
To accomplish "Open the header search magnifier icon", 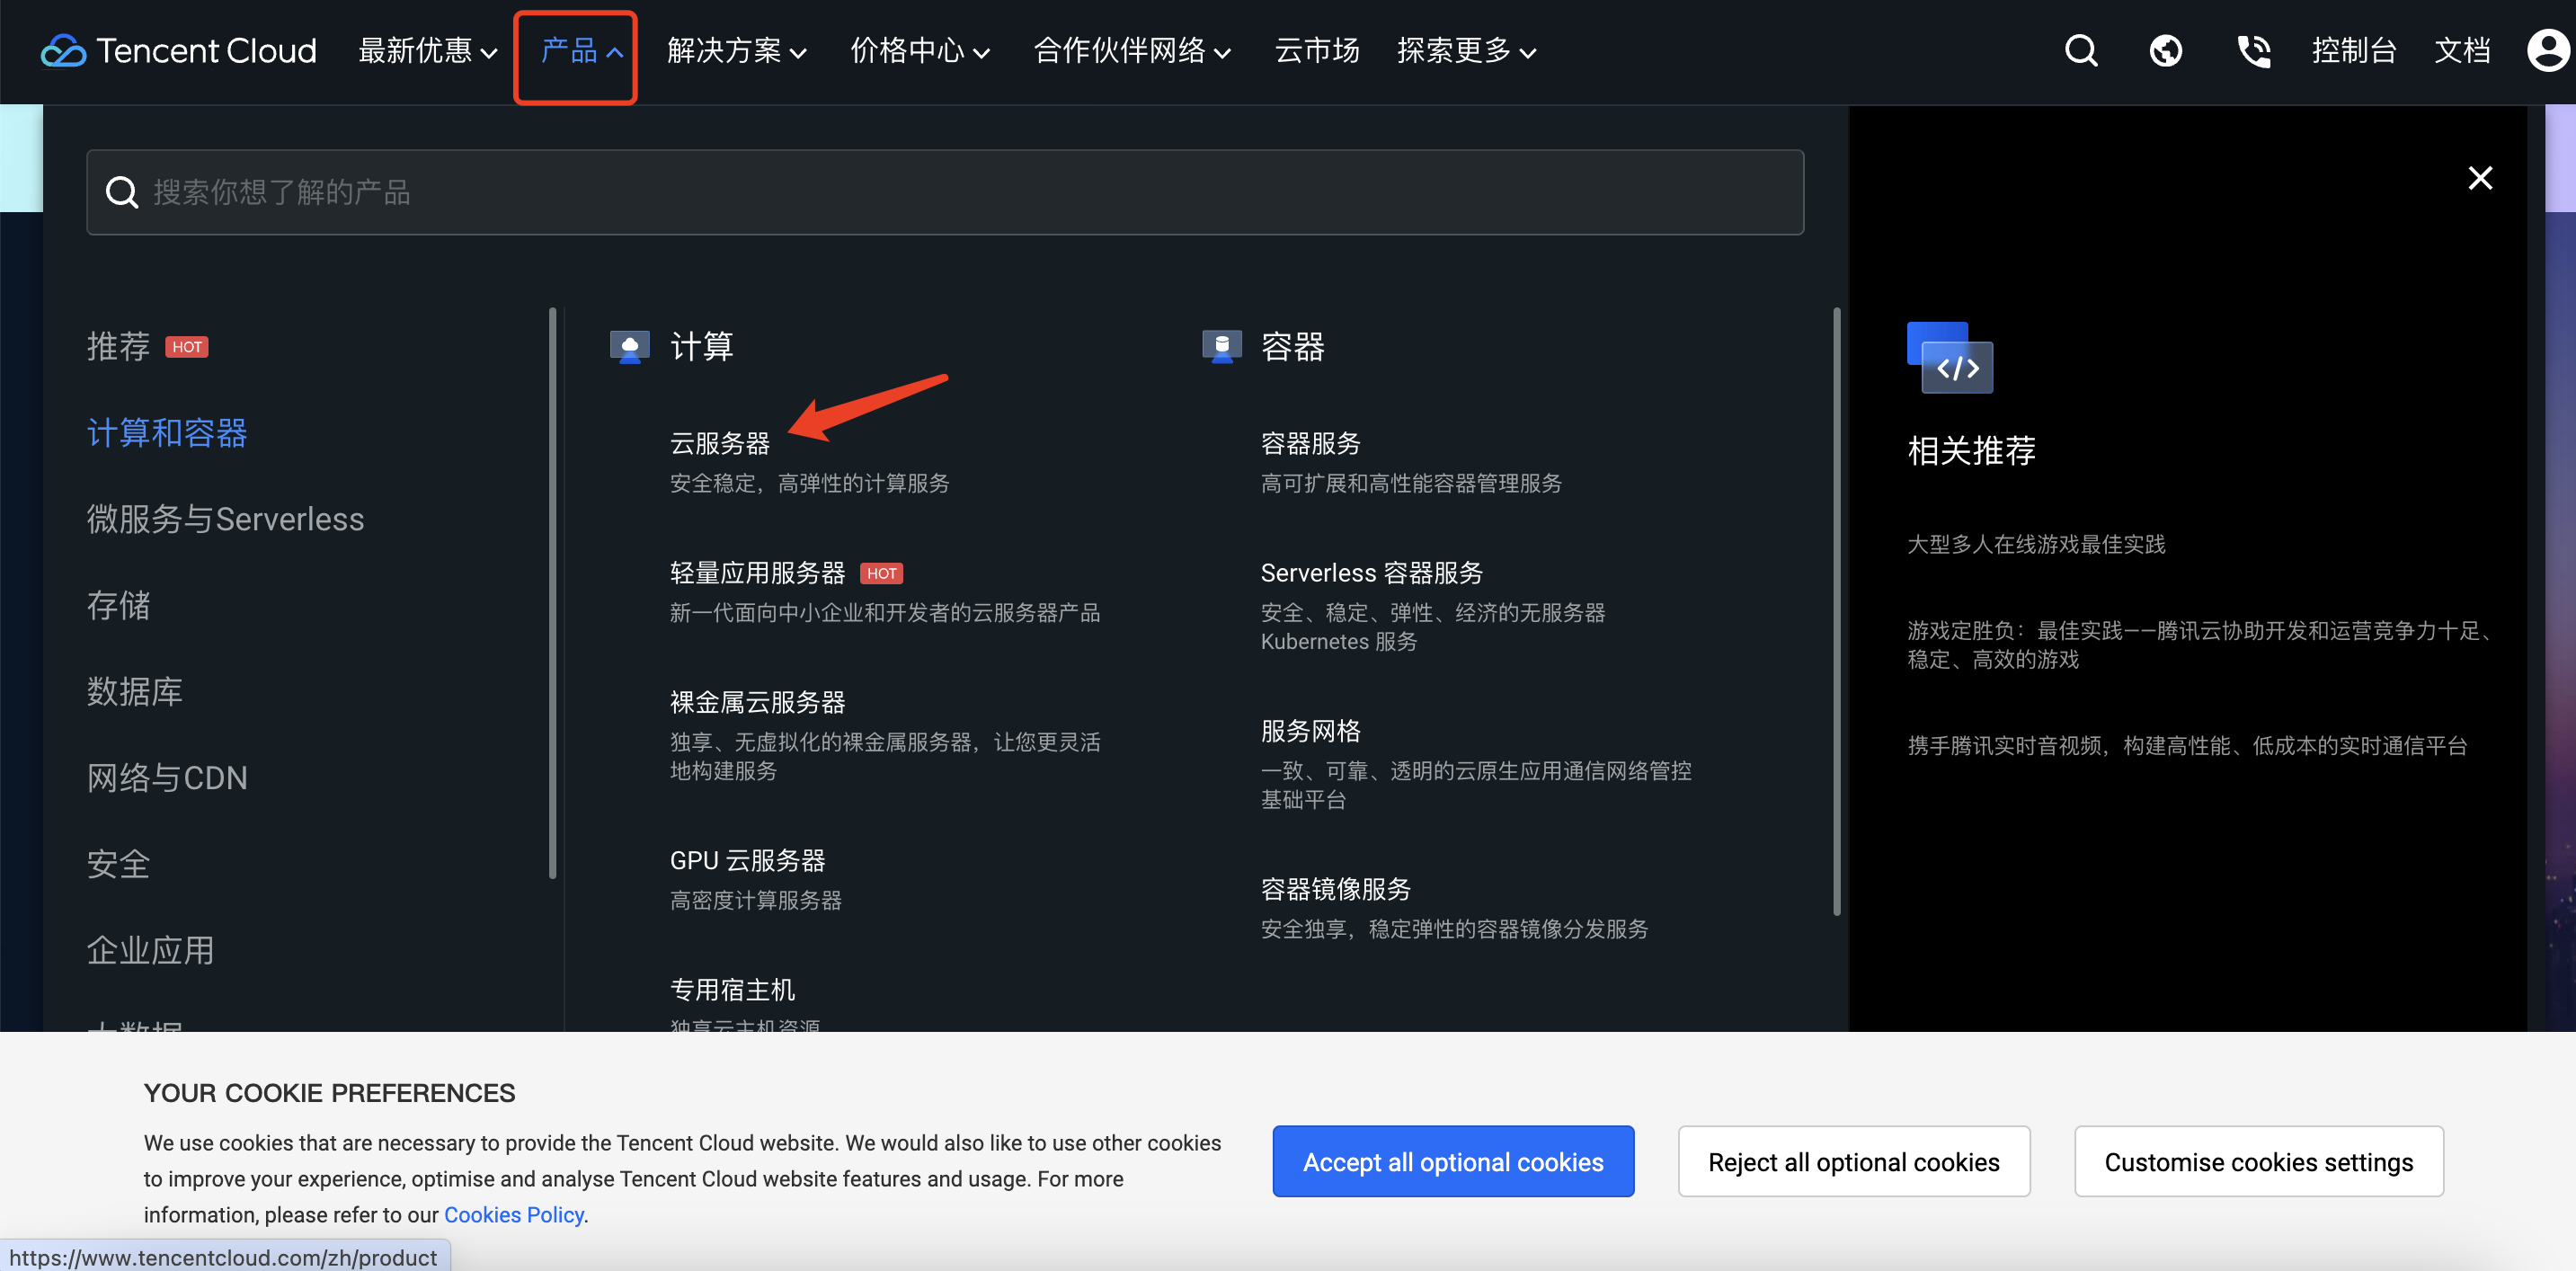I will pyautogui.click(x=2081, y=50).
